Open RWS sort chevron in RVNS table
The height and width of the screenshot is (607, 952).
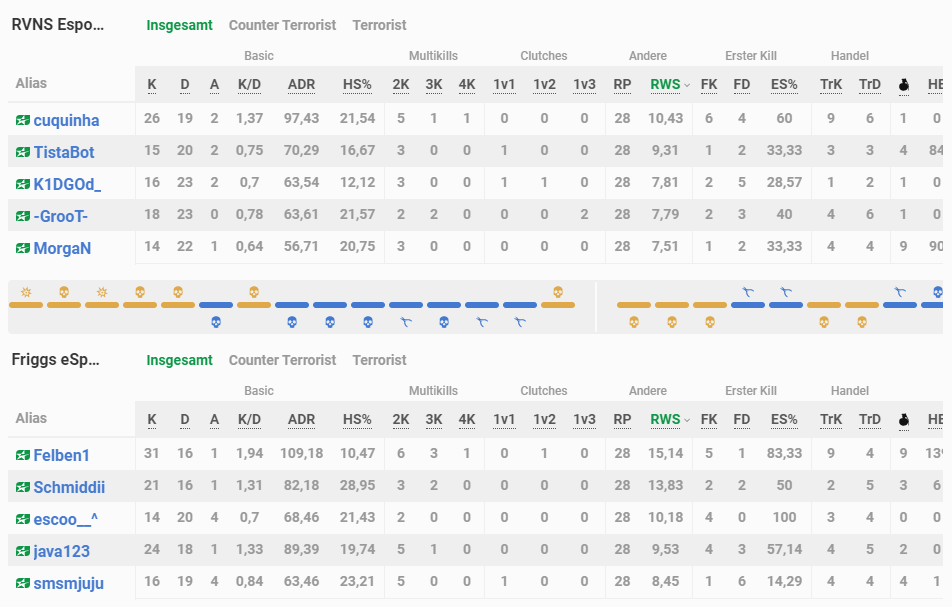[x=687, y=86]
